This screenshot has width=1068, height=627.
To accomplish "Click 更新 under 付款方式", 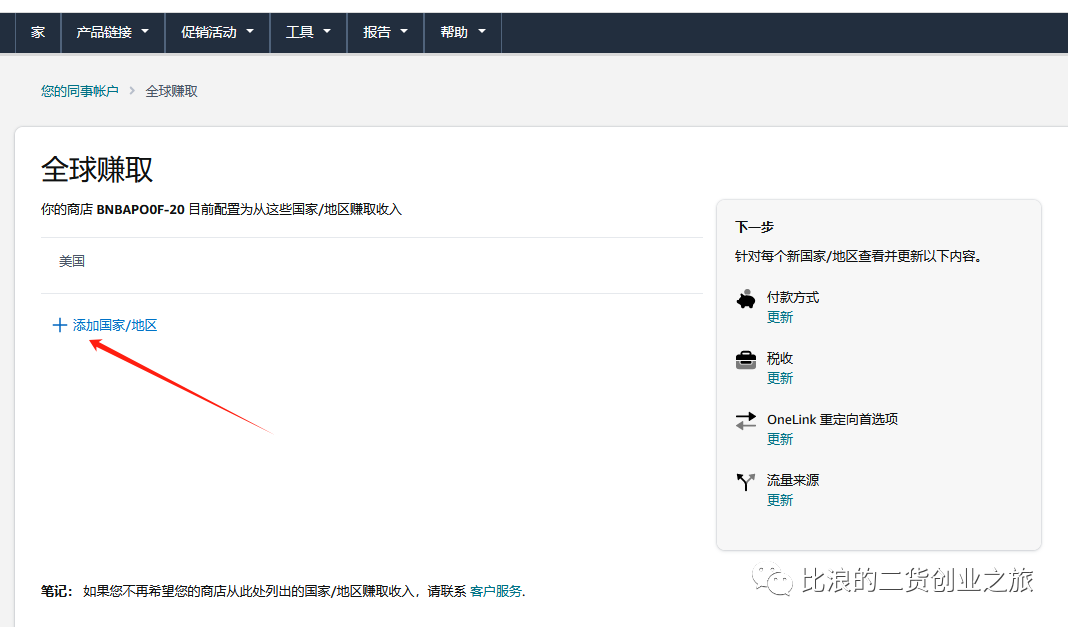I will (x=780, y=317).
